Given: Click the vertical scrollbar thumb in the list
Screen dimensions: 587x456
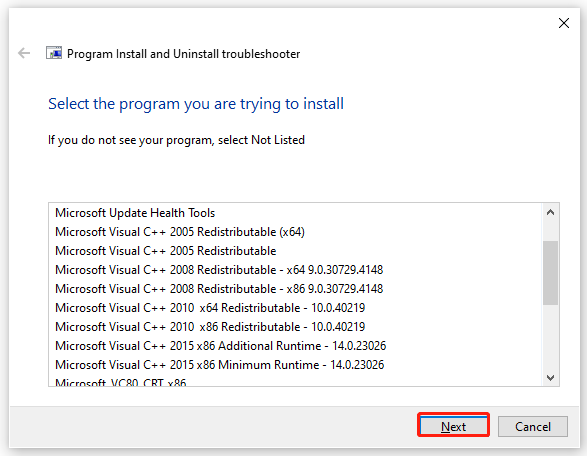Looking at the screenshot, I should 550,273.
